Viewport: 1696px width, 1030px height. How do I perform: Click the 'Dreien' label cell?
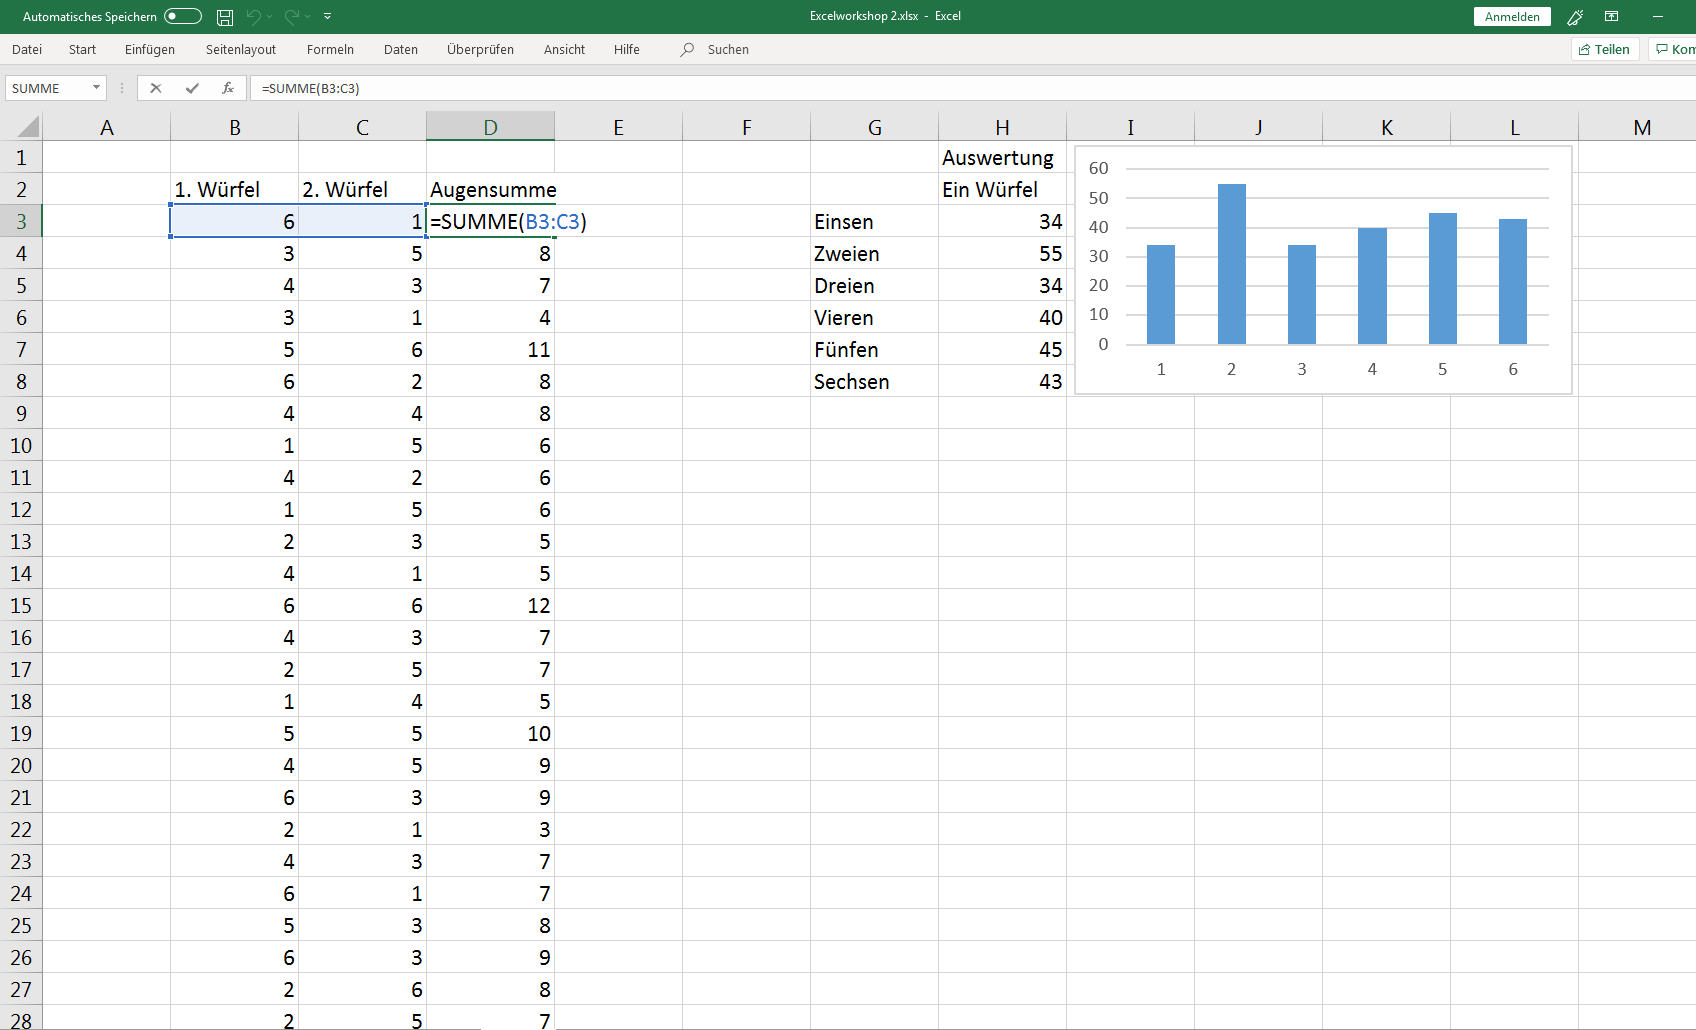click(x=875, y=285)
